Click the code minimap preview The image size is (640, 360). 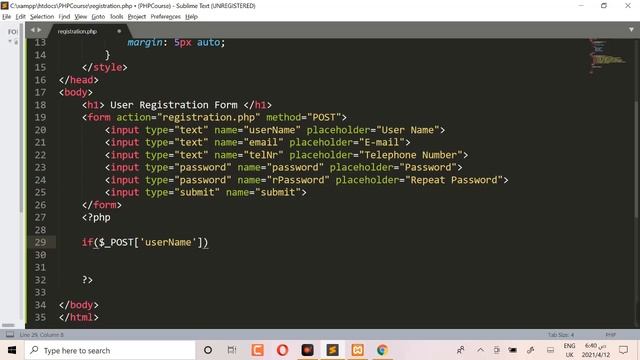click(x=608, y=57)
